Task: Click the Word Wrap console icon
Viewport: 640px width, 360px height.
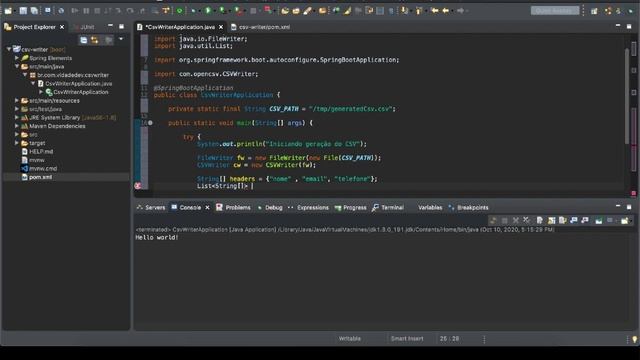Action: pos(562,220)
